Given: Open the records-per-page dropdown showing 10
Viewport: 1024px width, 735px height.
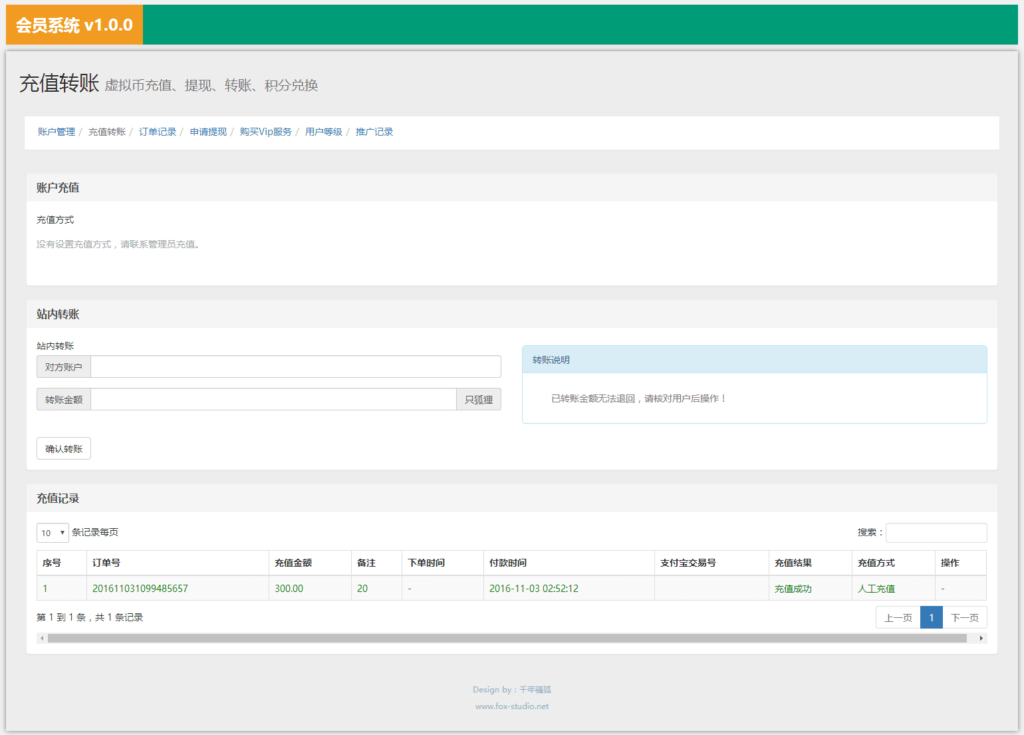Looking at the screenshot, I should tap(52, 533).
